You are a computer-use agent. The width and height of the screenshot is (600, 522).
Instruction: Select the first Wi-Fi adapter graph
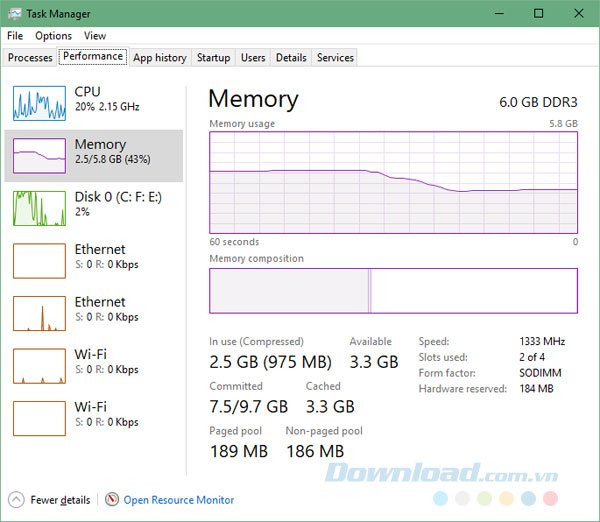pyautogui.click(x=39, y=366)
